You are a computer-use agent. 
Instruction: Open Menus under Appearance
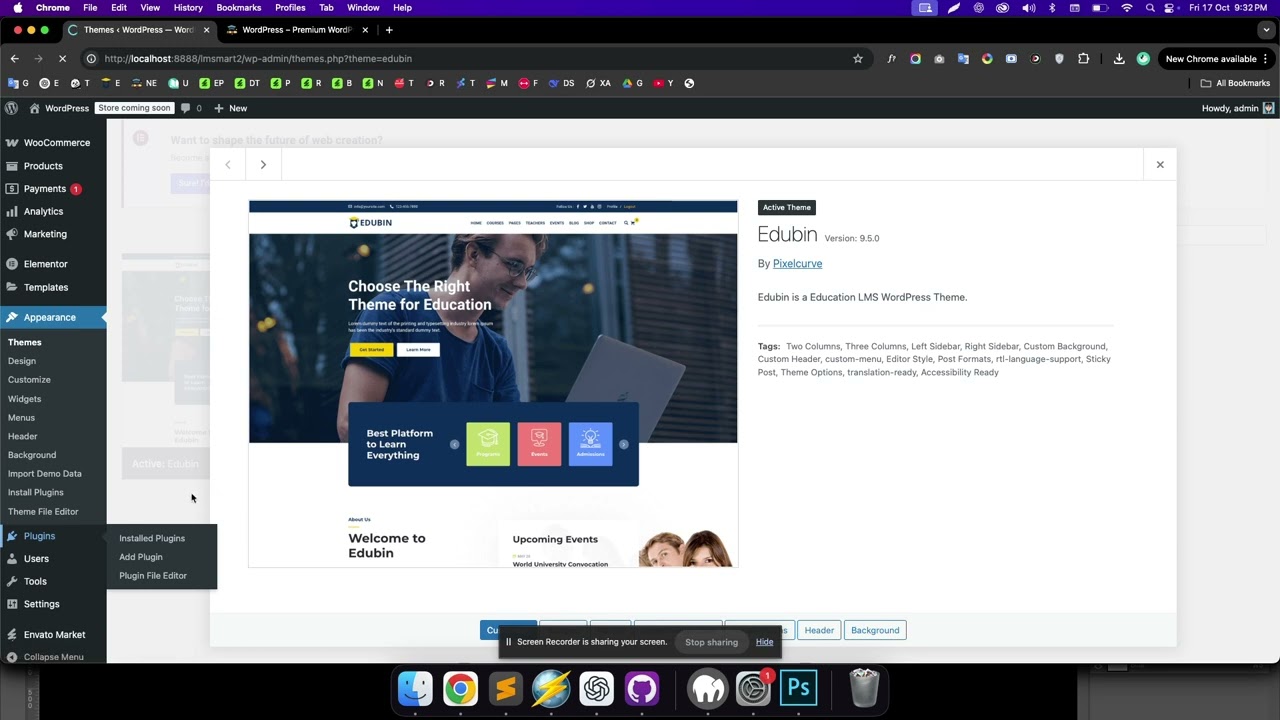pyautogui.click(x=21, y=418)
